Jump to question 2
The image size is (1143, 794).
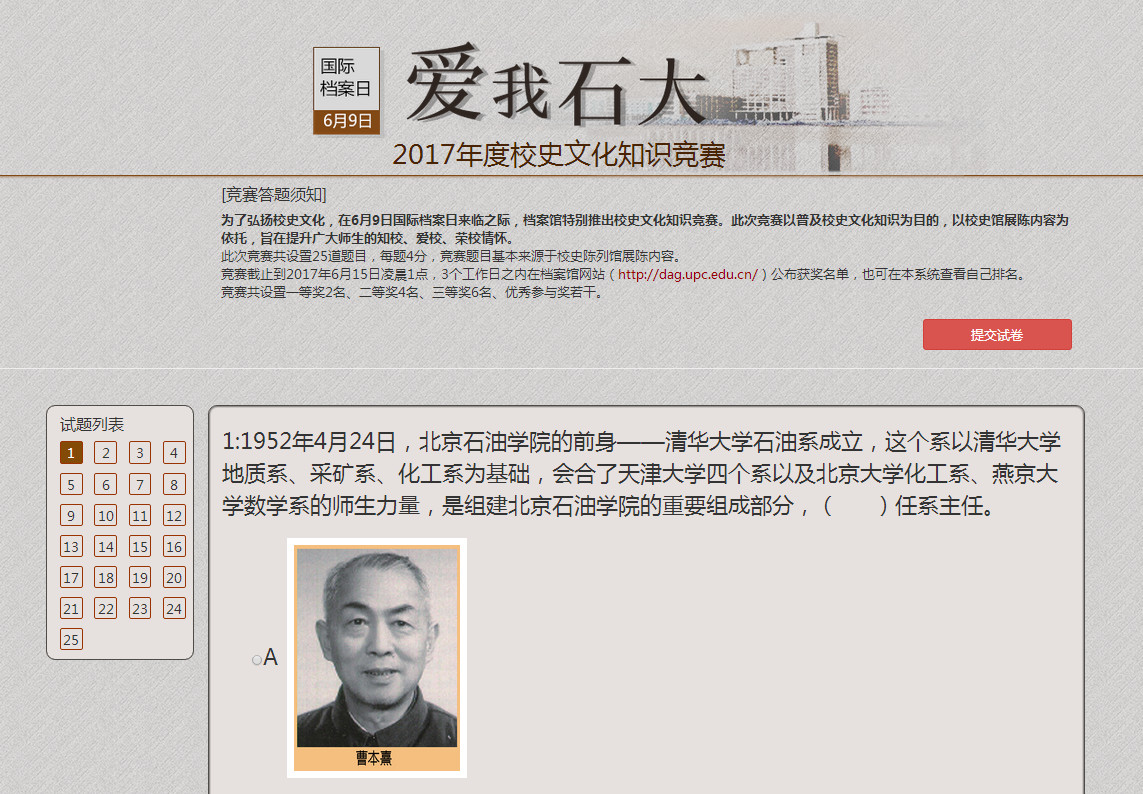[x=105, y=453]
